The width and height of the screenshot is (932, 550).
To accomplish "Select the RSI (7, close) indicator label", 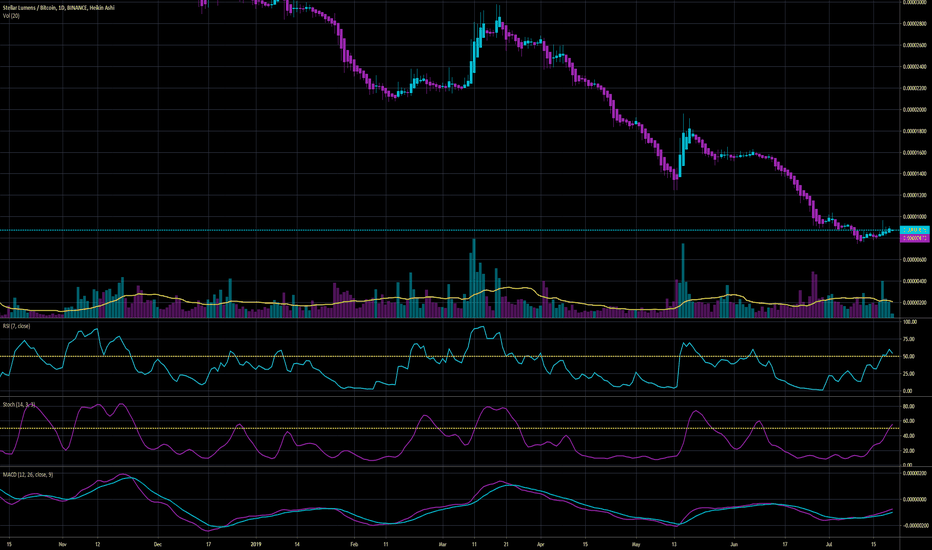I will pyautogui.click(x=16, y=326).
